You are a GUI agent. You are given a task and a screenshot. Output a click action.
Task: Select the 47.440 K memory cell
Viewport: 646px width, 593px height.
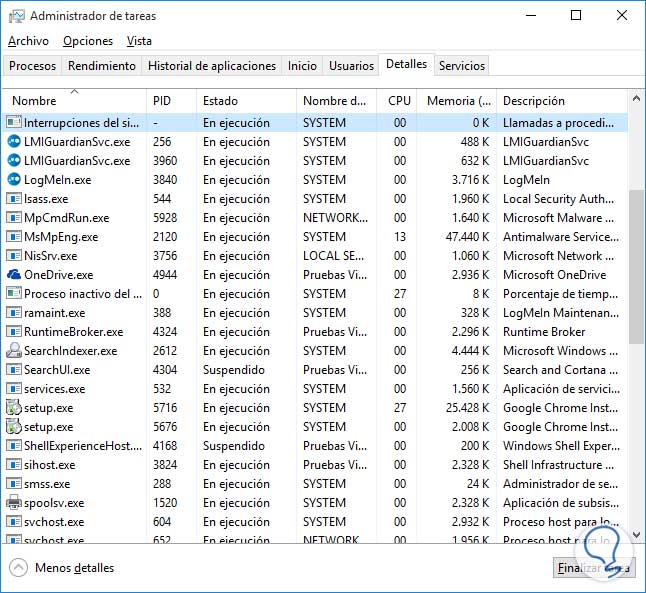tap(467, 237)
